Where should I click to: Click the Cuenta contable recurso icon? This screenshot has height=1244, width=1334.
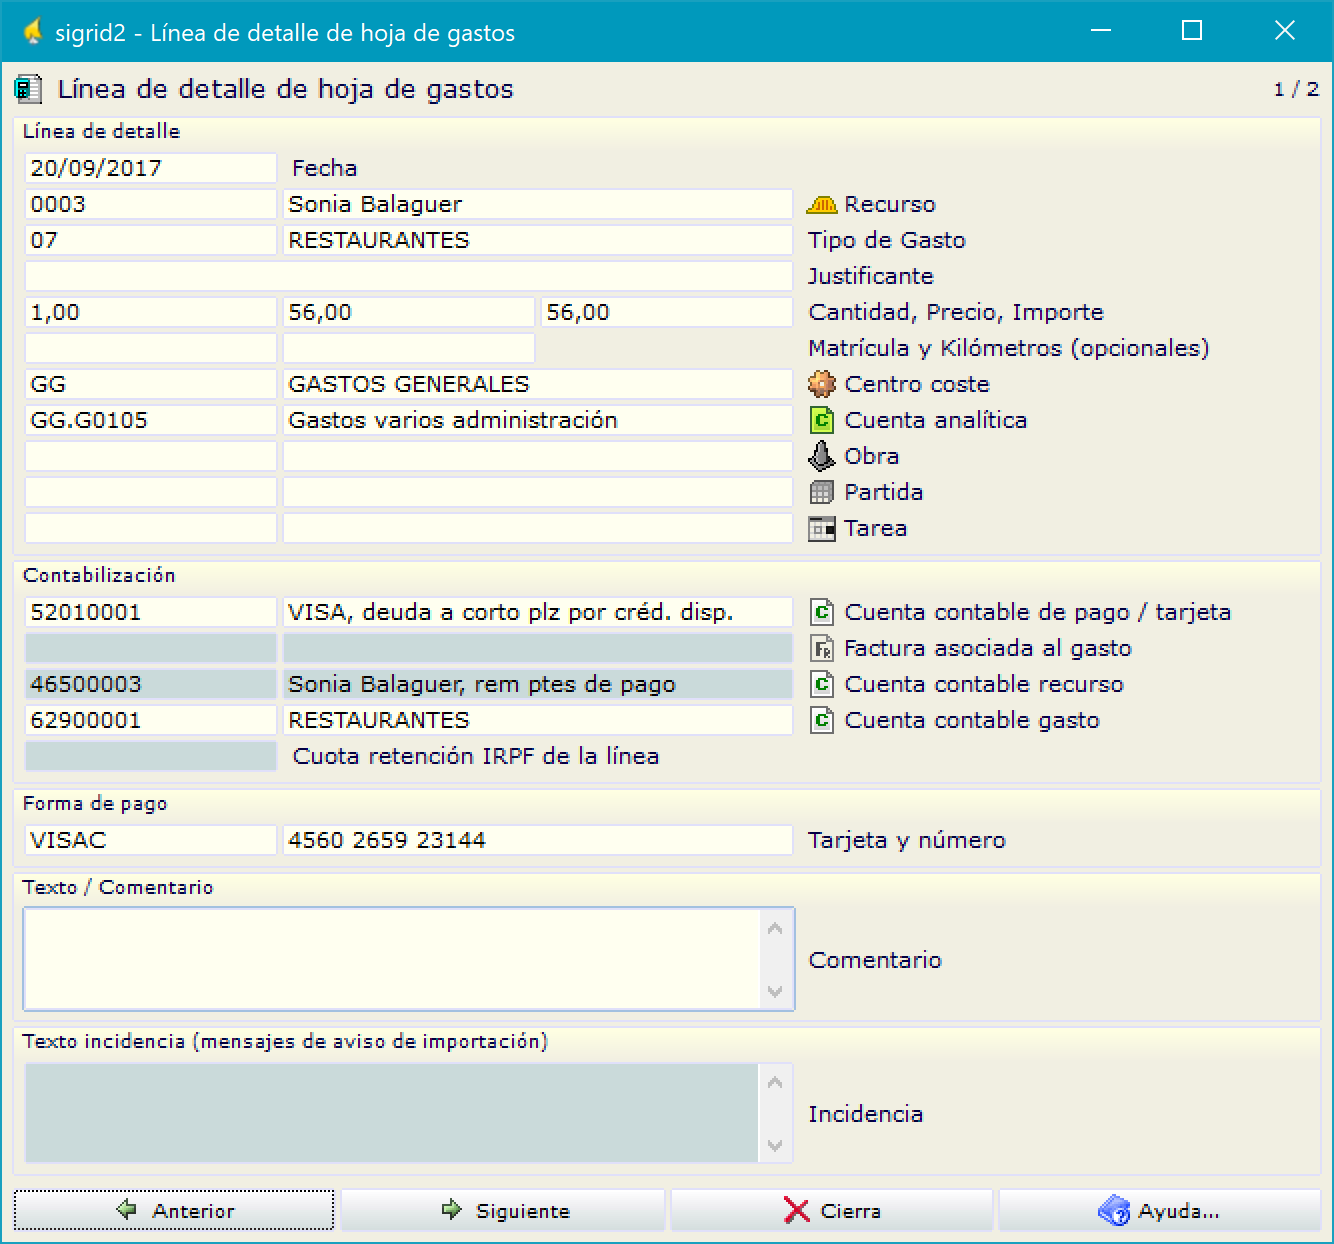[x=821, y=684]
